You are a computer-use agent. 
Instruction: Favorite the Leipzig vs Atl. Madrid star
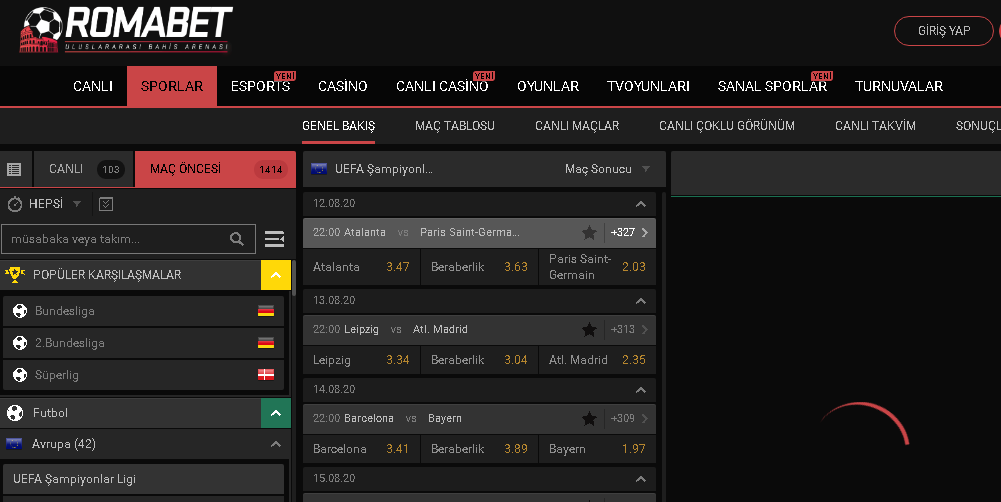(x=589, y=330)
